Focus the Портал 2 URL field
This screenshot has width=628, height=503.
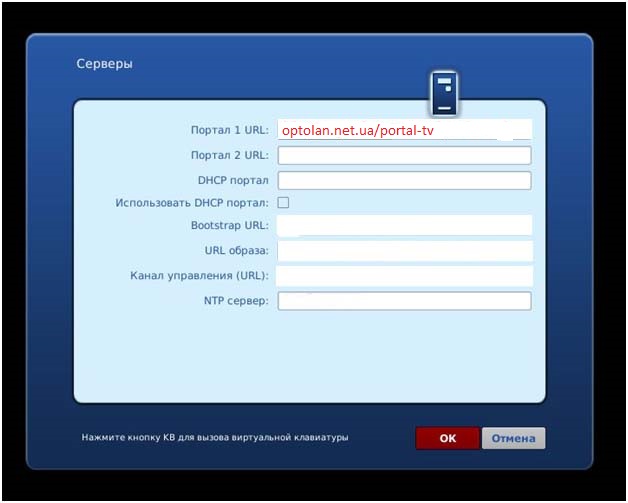pos(405,155)
